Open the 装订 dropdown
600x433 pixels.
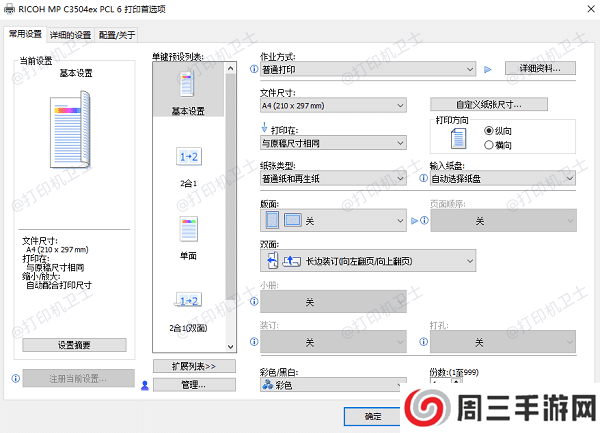pyautogui.click(x=333, y=342)
